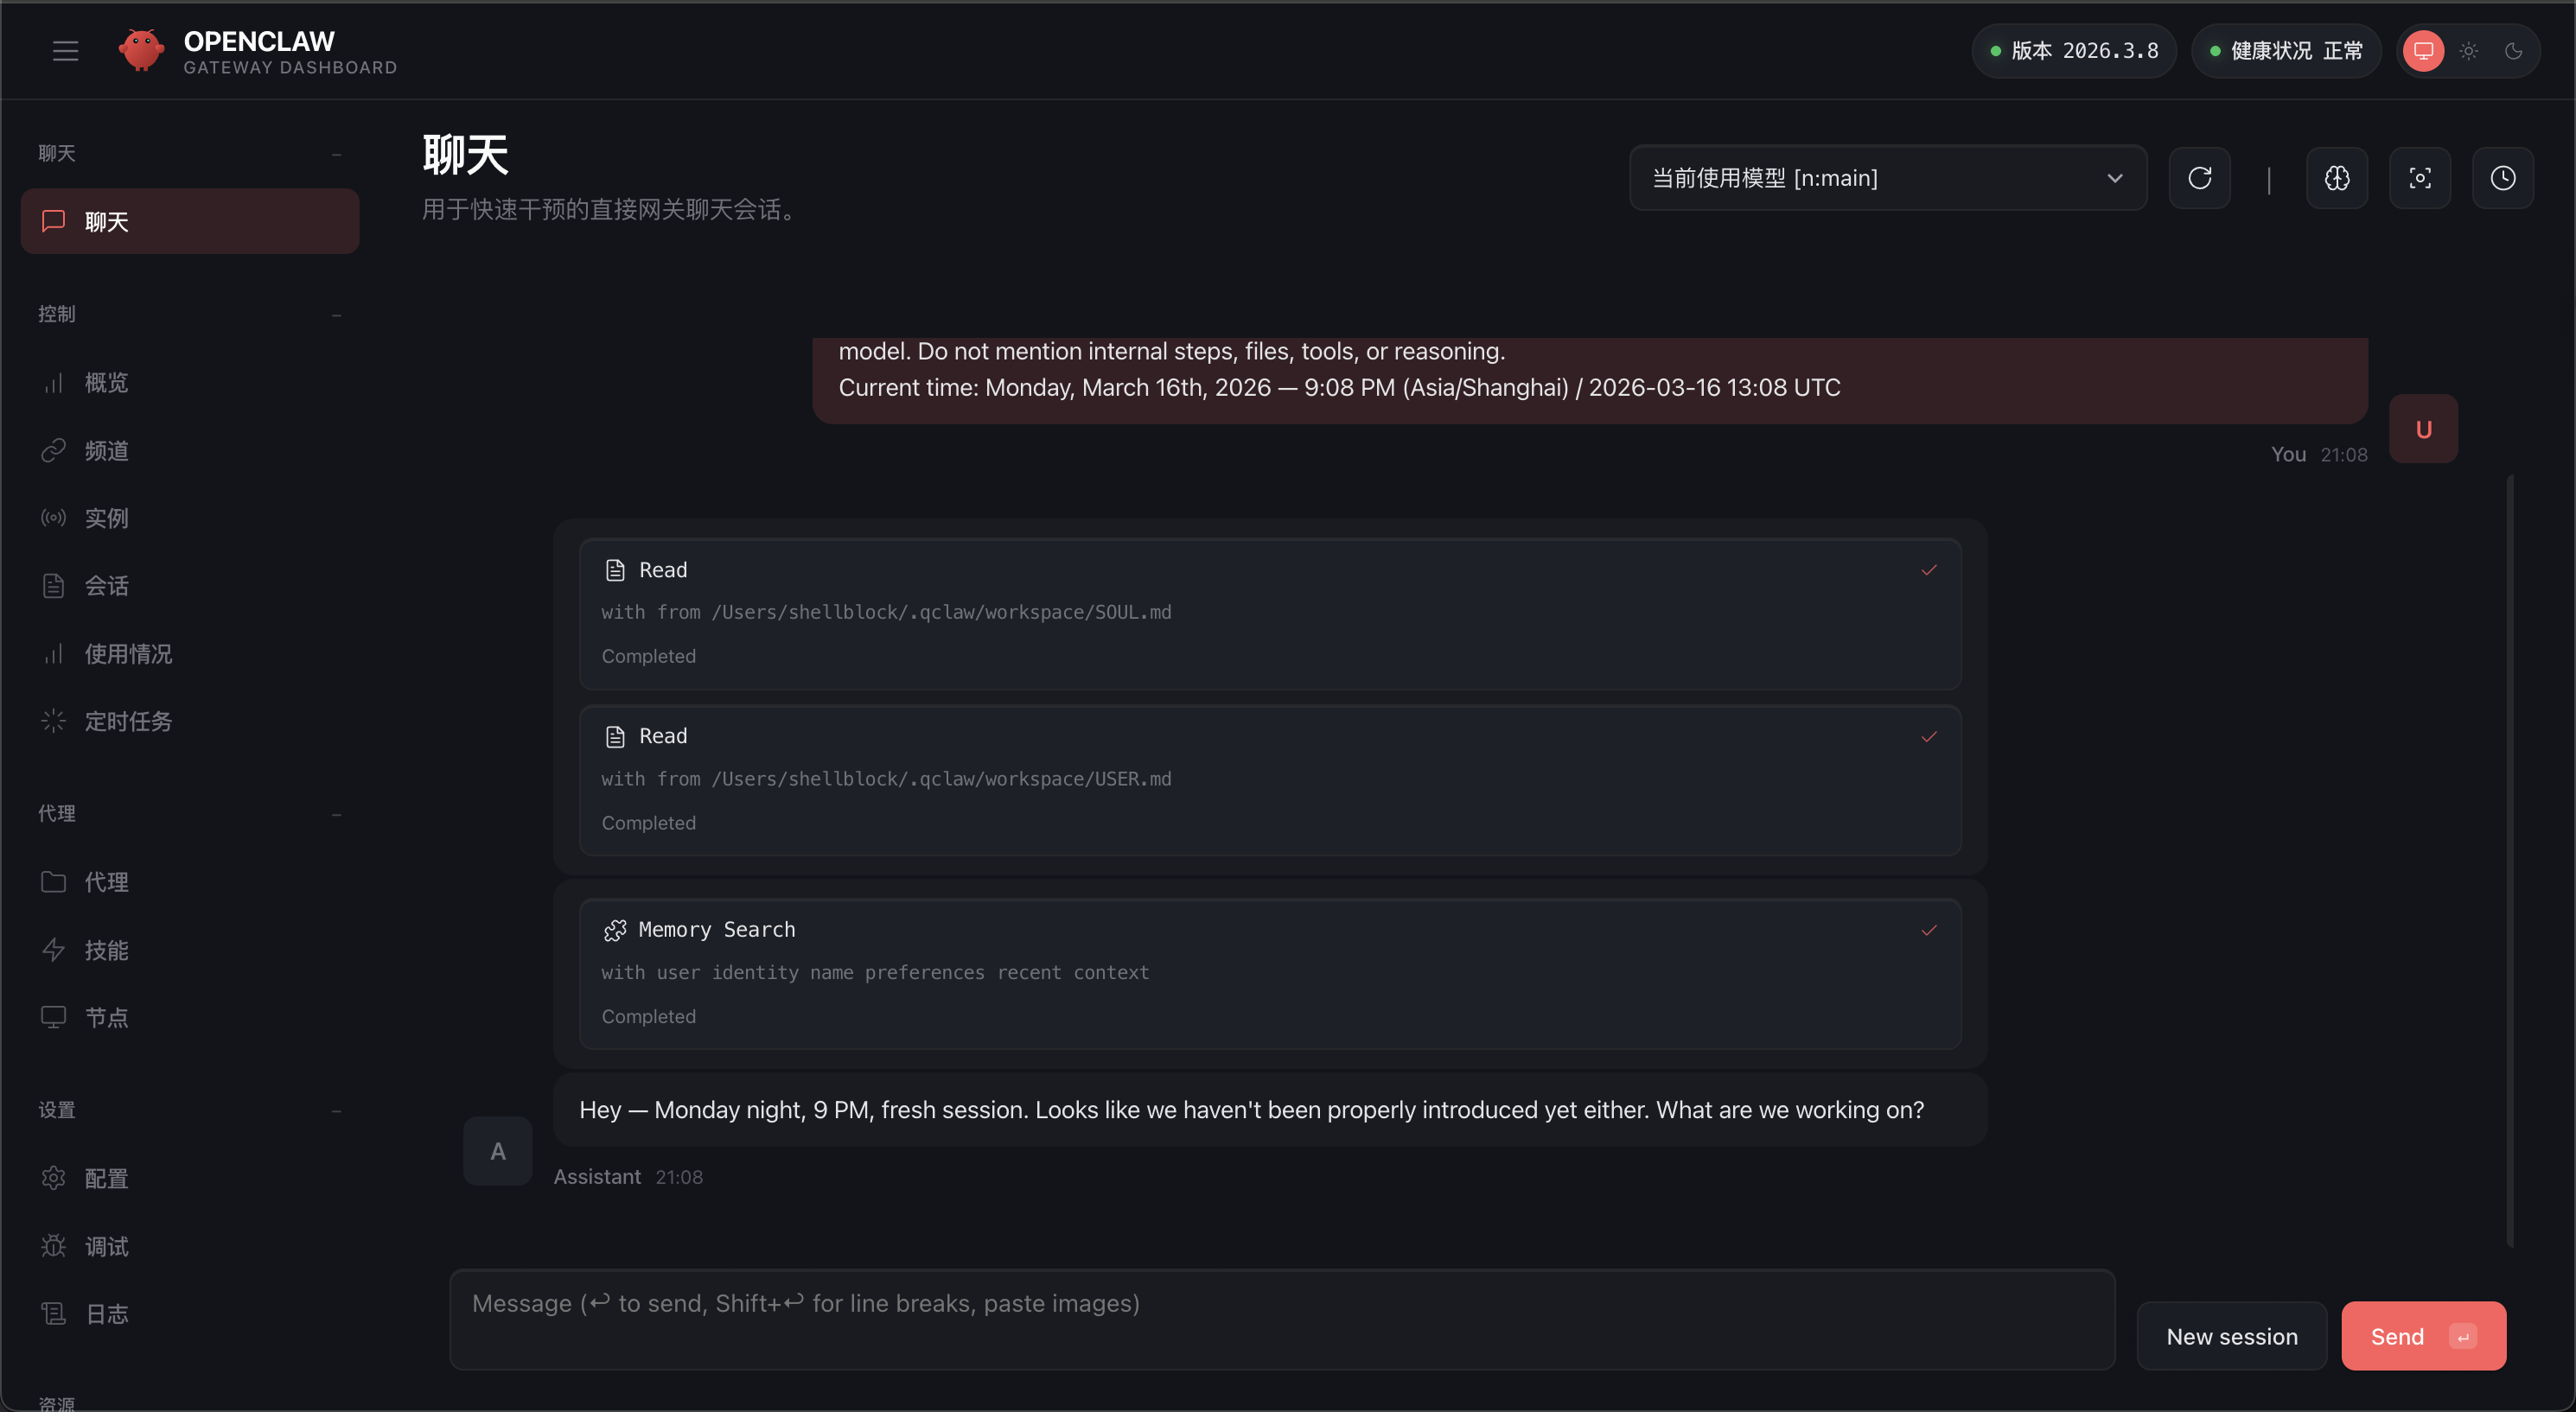Select the light theme sun icon
The height and width of the screenshot is (1412, 2576).
pyautogui.click(x=2468, y=51)
